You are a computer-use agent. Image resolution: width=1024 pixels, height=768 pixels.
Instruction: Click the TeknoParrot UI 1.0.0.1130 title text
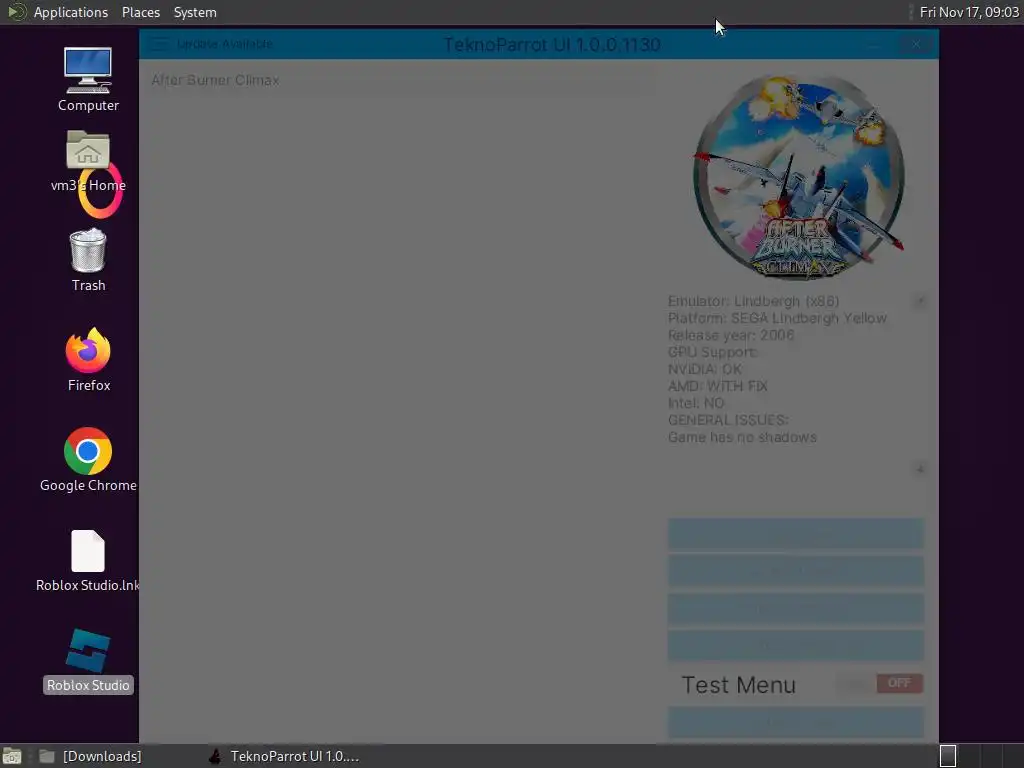point(552,44)
